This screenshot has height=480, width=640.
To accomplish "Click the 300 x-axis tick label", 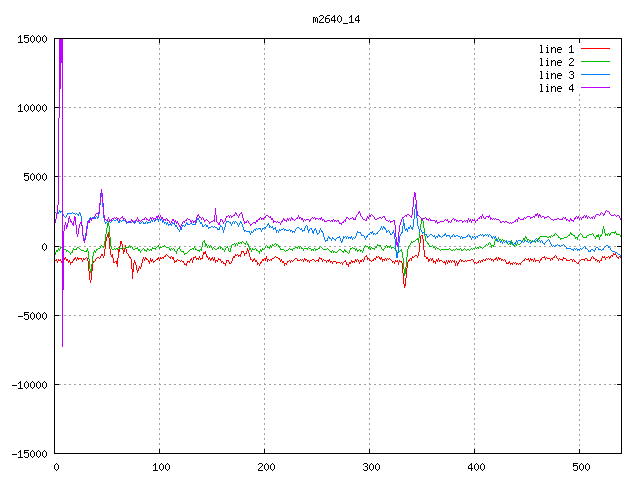I will pyautogui.click(x=369, y=466).
